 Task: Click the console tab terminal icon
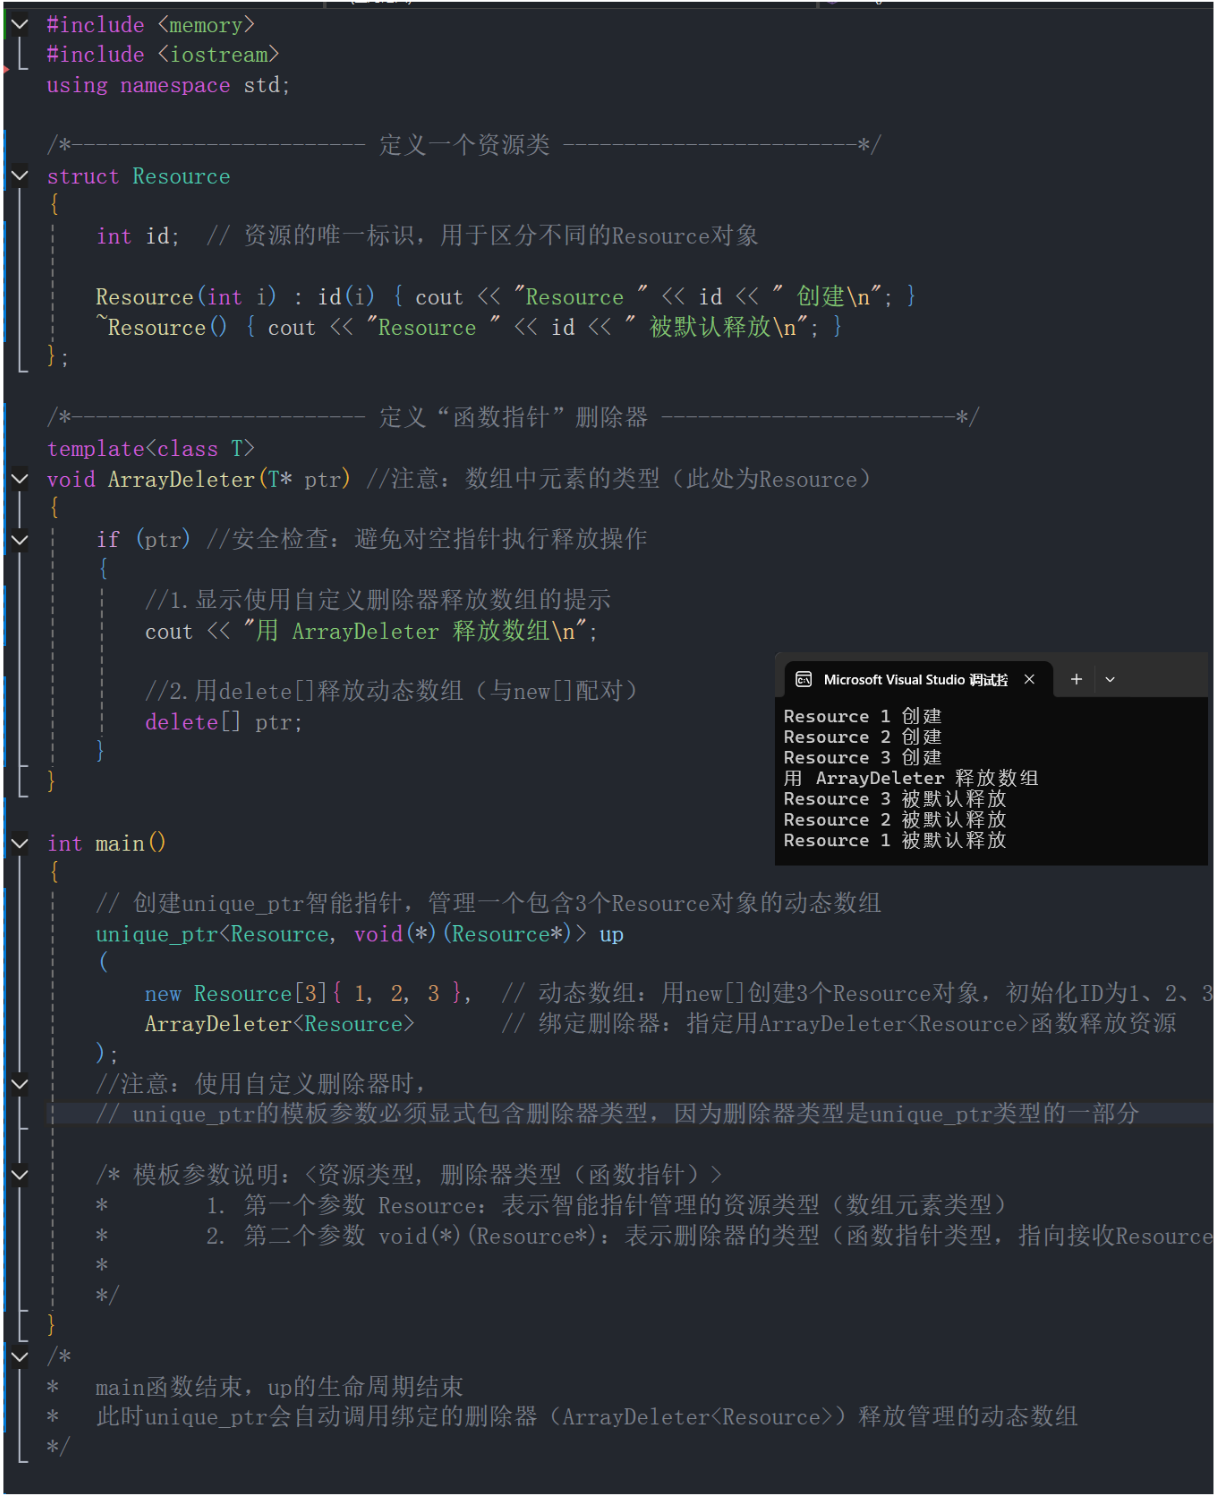(803, 679)
